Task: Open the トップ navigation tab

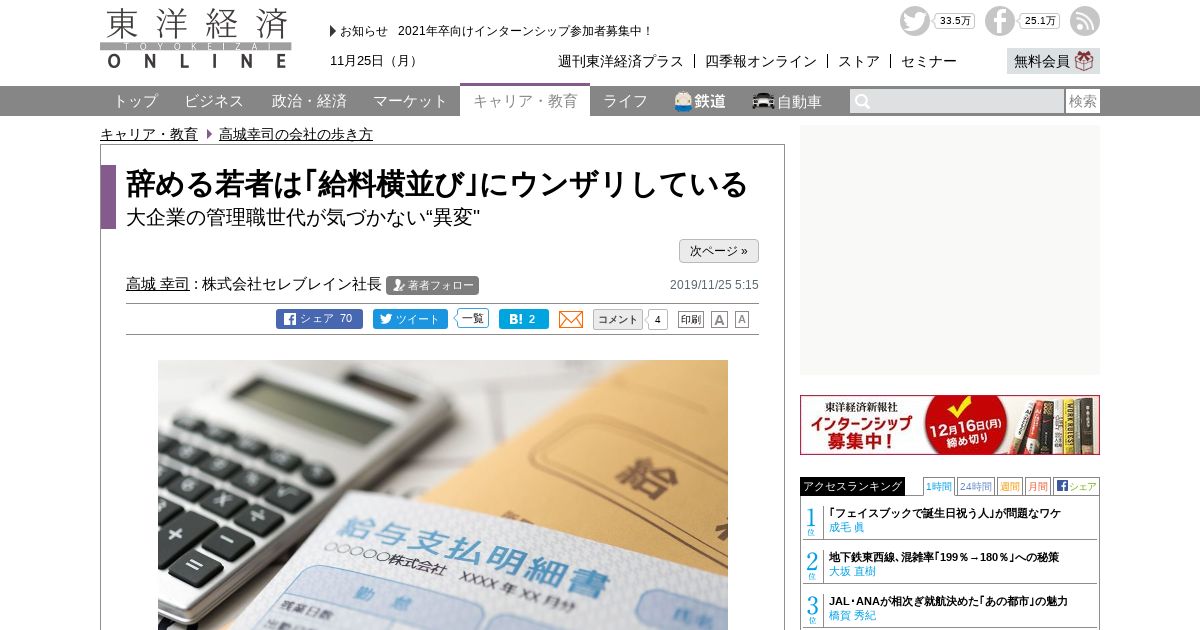Action: pyautogui.click(x=135, y=101)
